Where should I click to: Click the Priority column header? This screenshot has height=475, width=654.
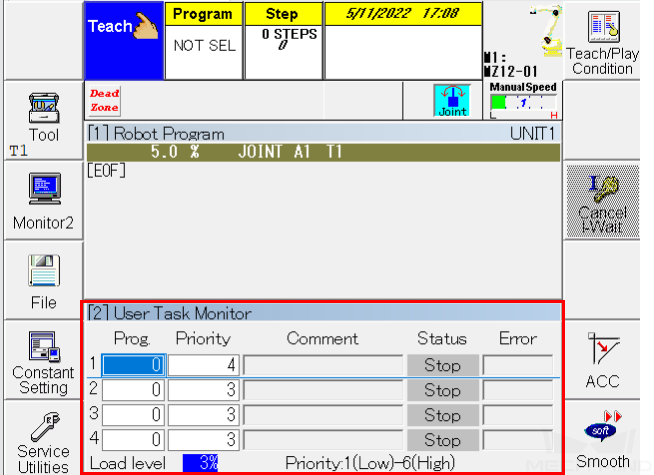click(203, 339)
